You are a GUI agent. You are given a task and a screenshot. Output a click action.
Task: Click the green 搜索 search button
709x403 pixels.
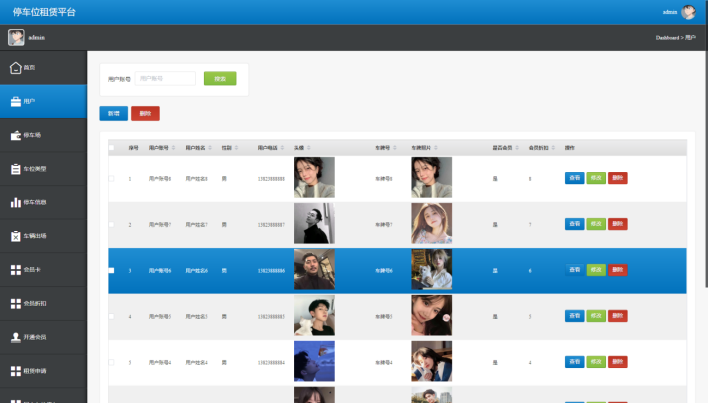[220, 79]
